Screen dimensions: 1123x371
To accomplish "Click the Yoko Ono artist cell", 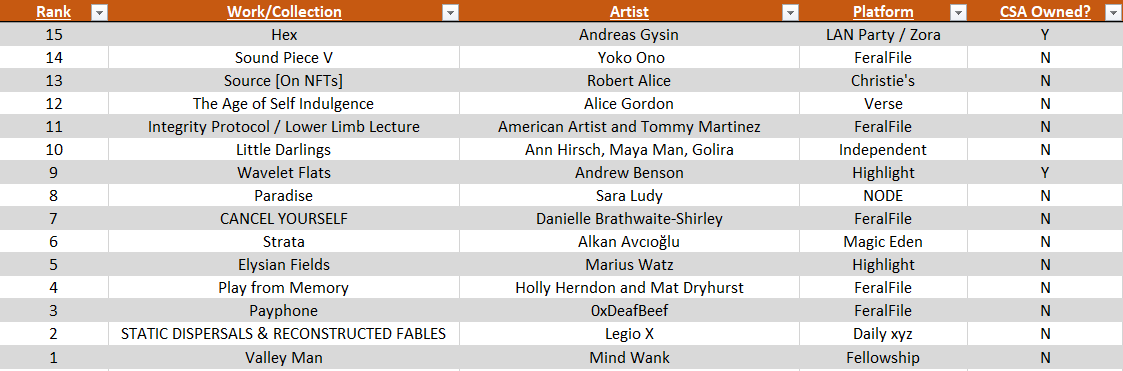I will 630,57.
